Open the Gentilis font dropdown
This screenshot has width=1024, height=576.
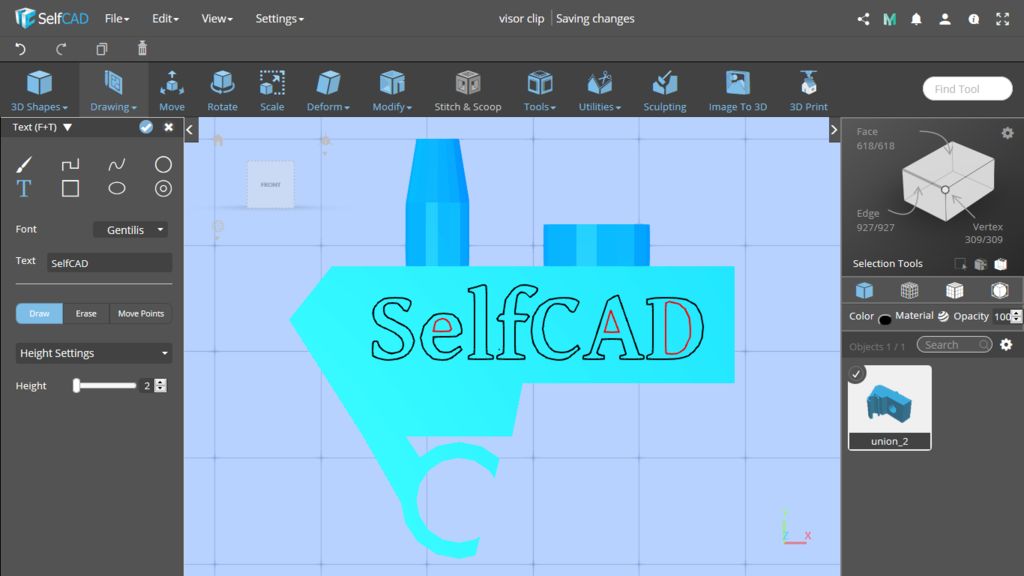[131, 229]
